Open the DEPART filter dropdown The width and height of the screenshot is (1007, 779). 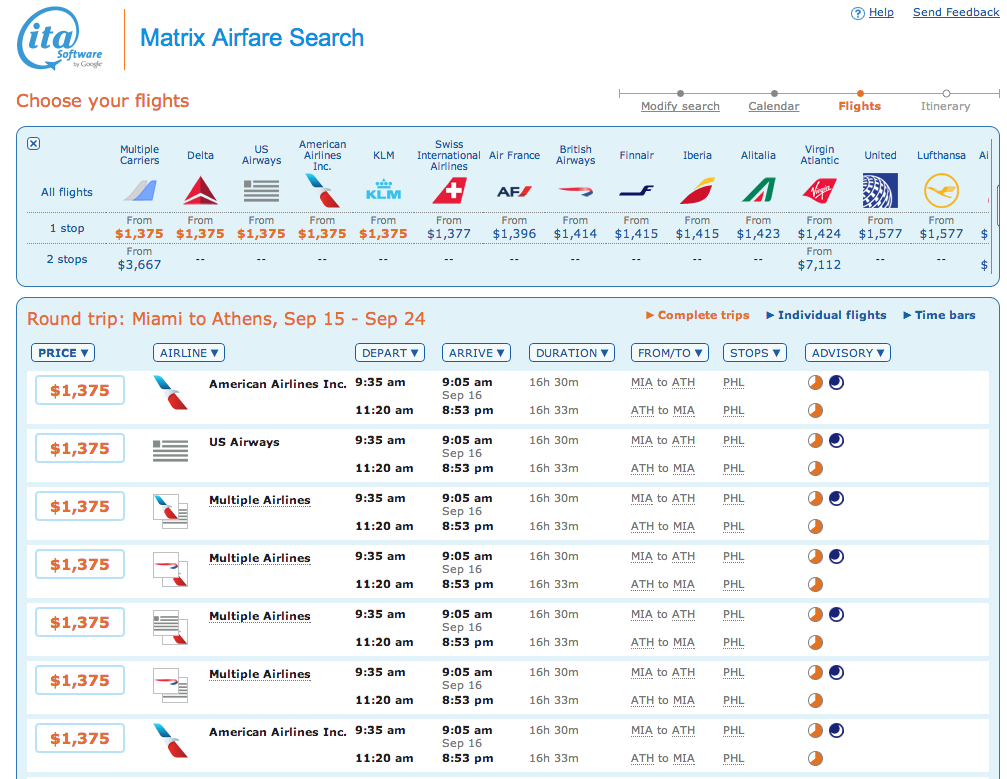click(390, 353)
